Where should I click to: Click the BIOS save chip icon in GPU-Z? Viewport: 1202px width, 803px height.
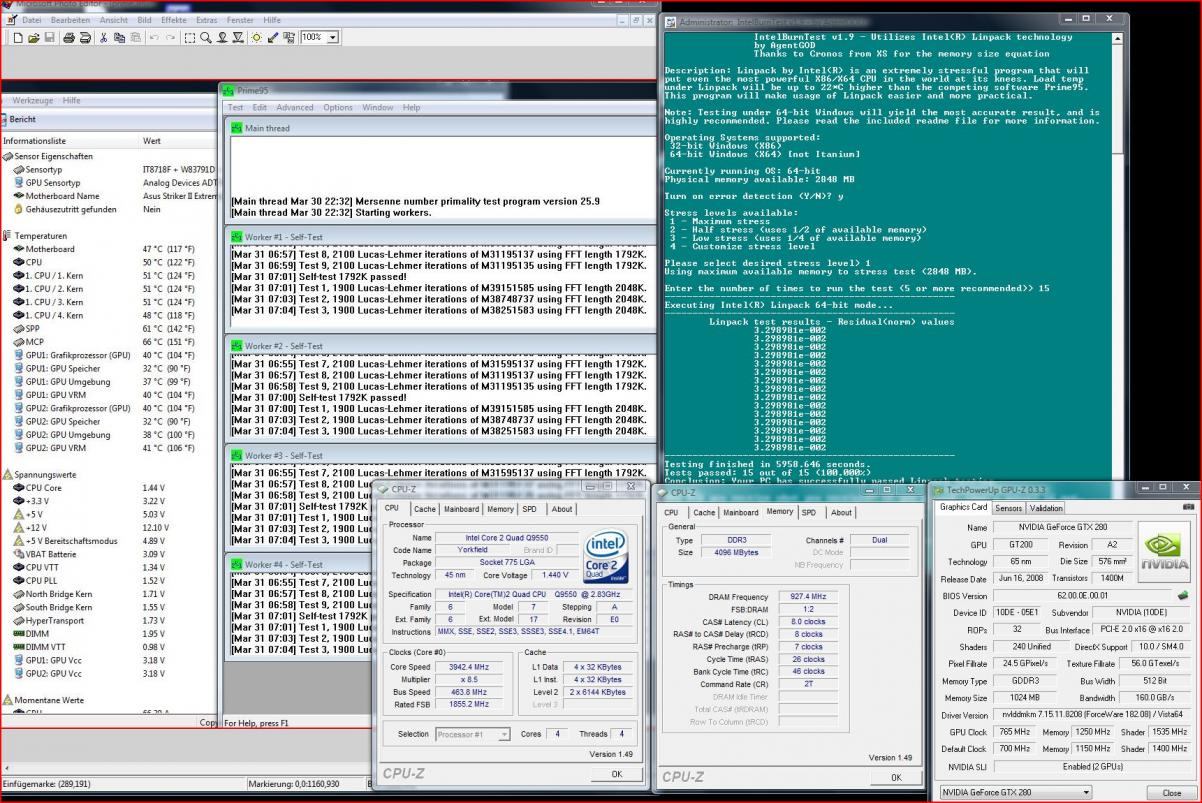coord(1183,595)
